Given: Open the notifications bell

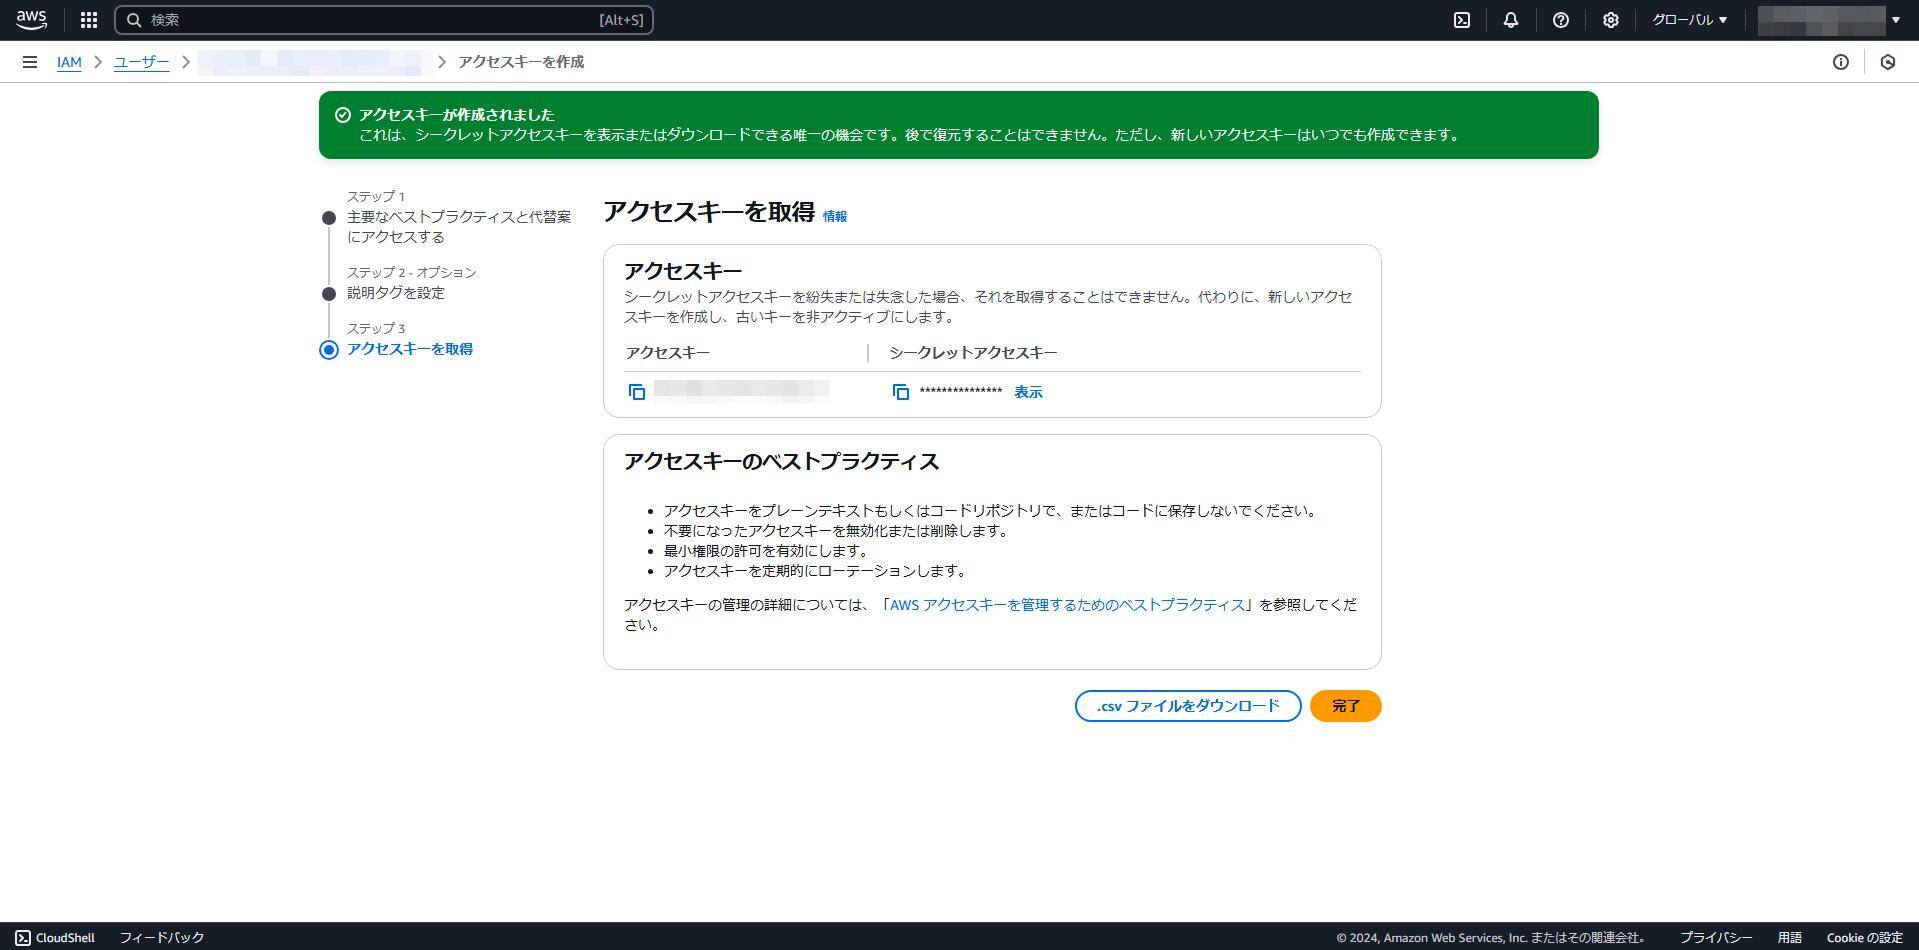Looking at the screenshot, I should [1511, 20].
